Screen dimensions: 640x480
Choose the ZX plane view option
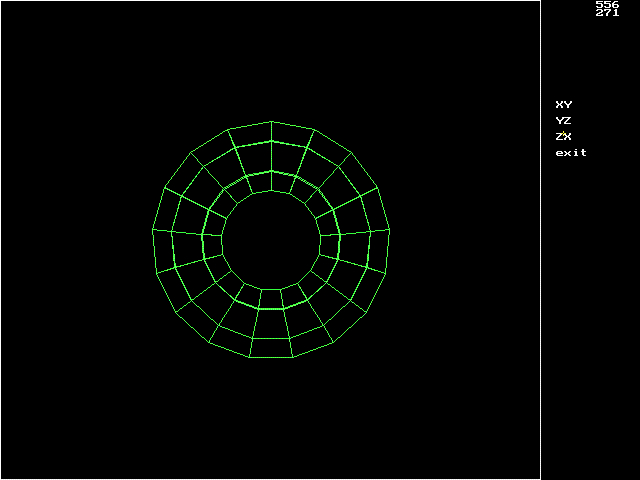click(563, 136)
